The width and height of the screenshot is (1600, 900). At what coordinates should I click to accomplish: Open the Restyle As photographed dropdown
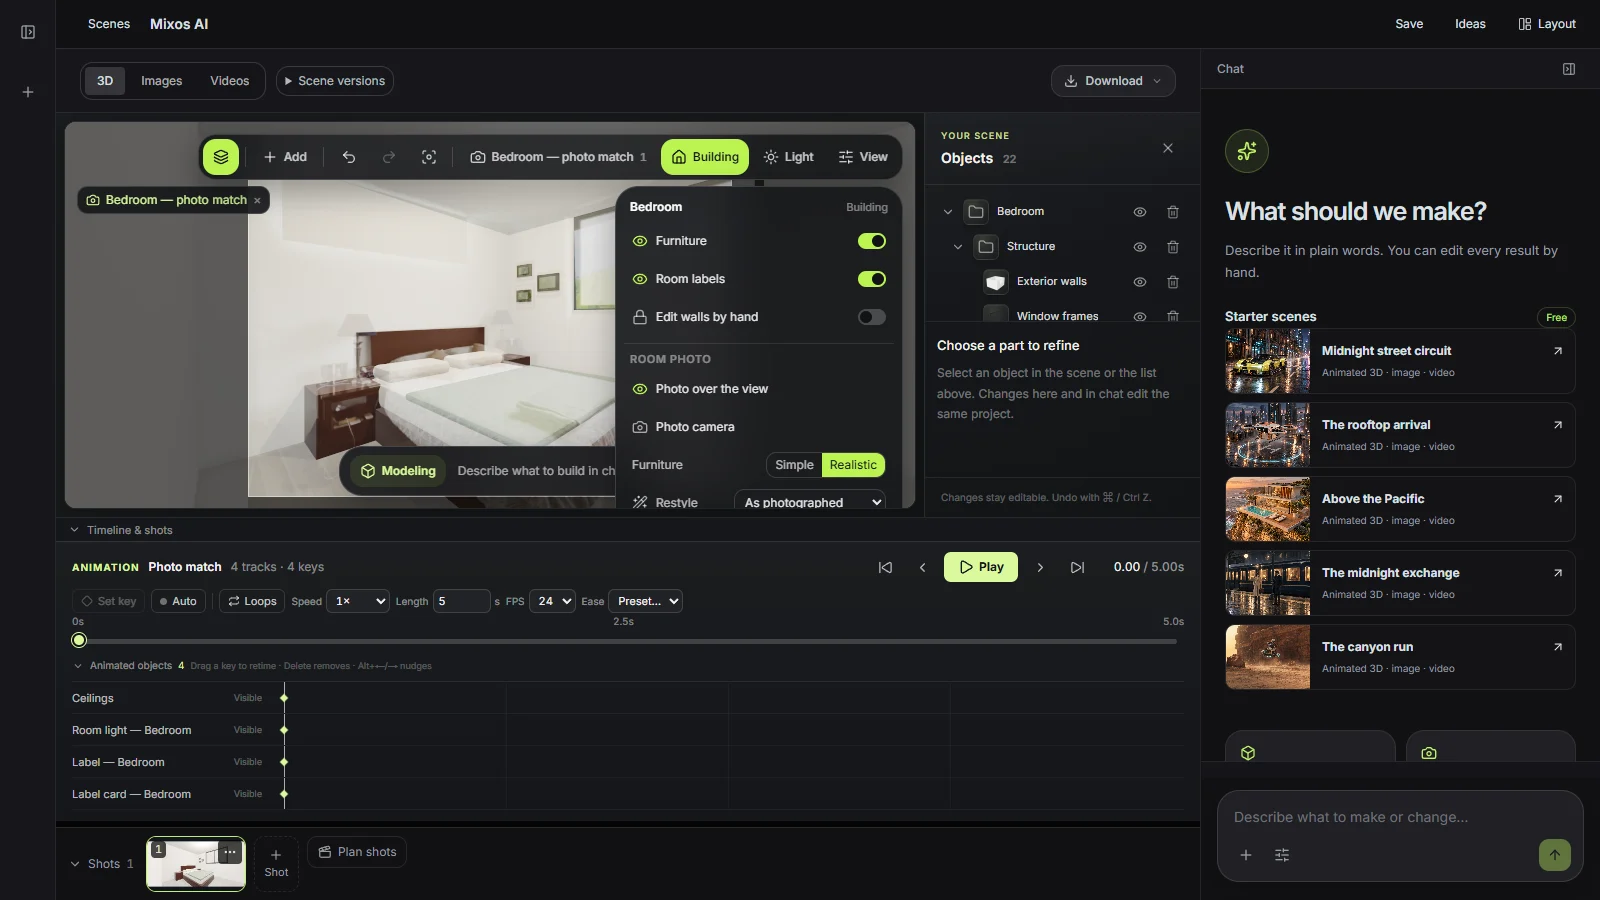pyautogui.click(x=810, y=502)
